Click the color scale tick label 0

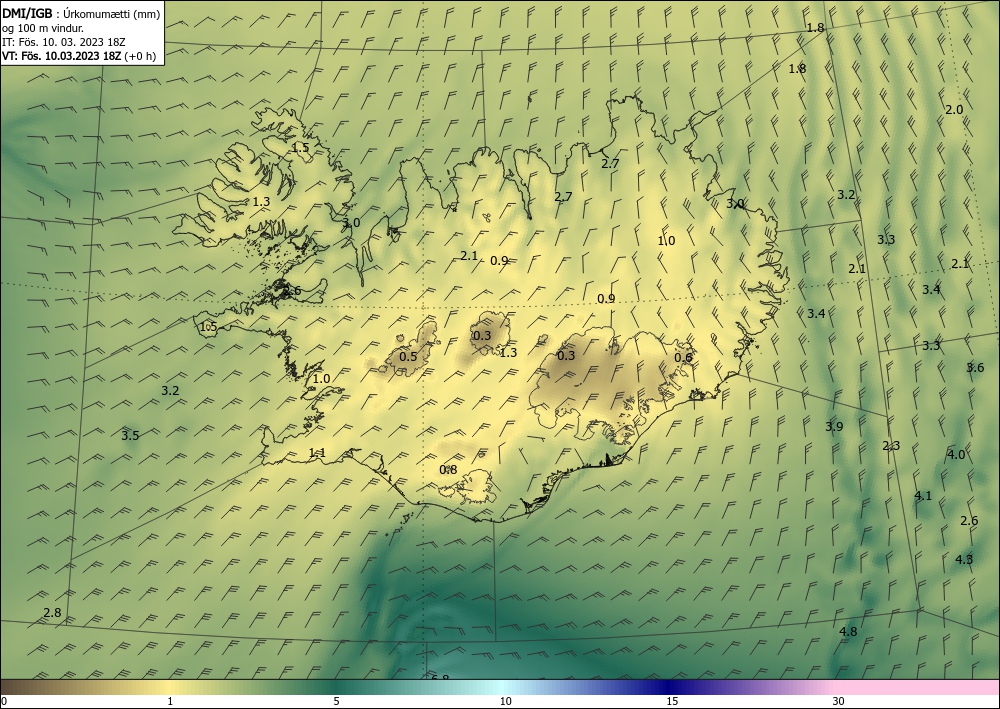click(4, 701)
